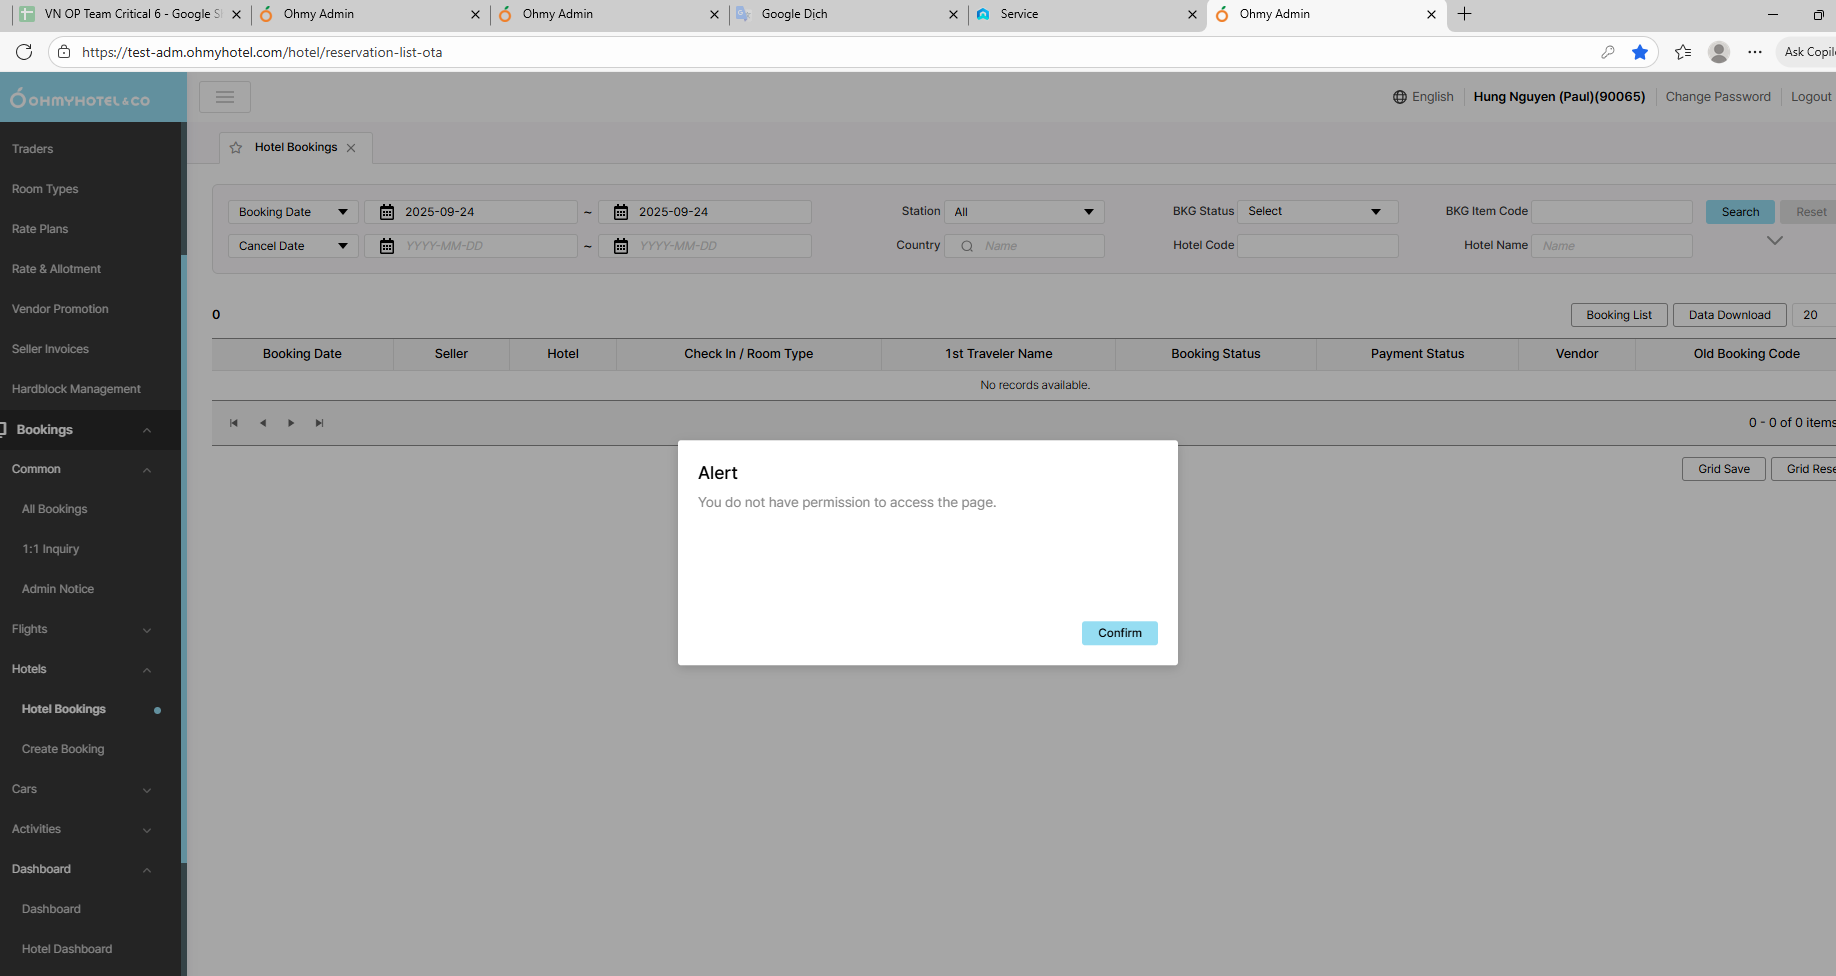Screen dimensions: 1836x976
Task: Go to last page of results
Action: coord(320,423)
